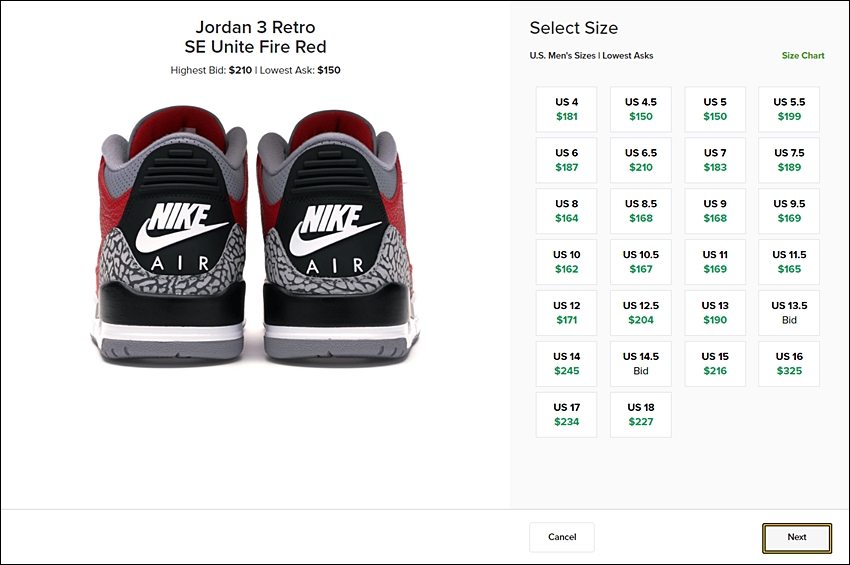The width and height of the screenshot is (850, 565).
Task: Select size US 4 for $181
Action: (566, 109)
